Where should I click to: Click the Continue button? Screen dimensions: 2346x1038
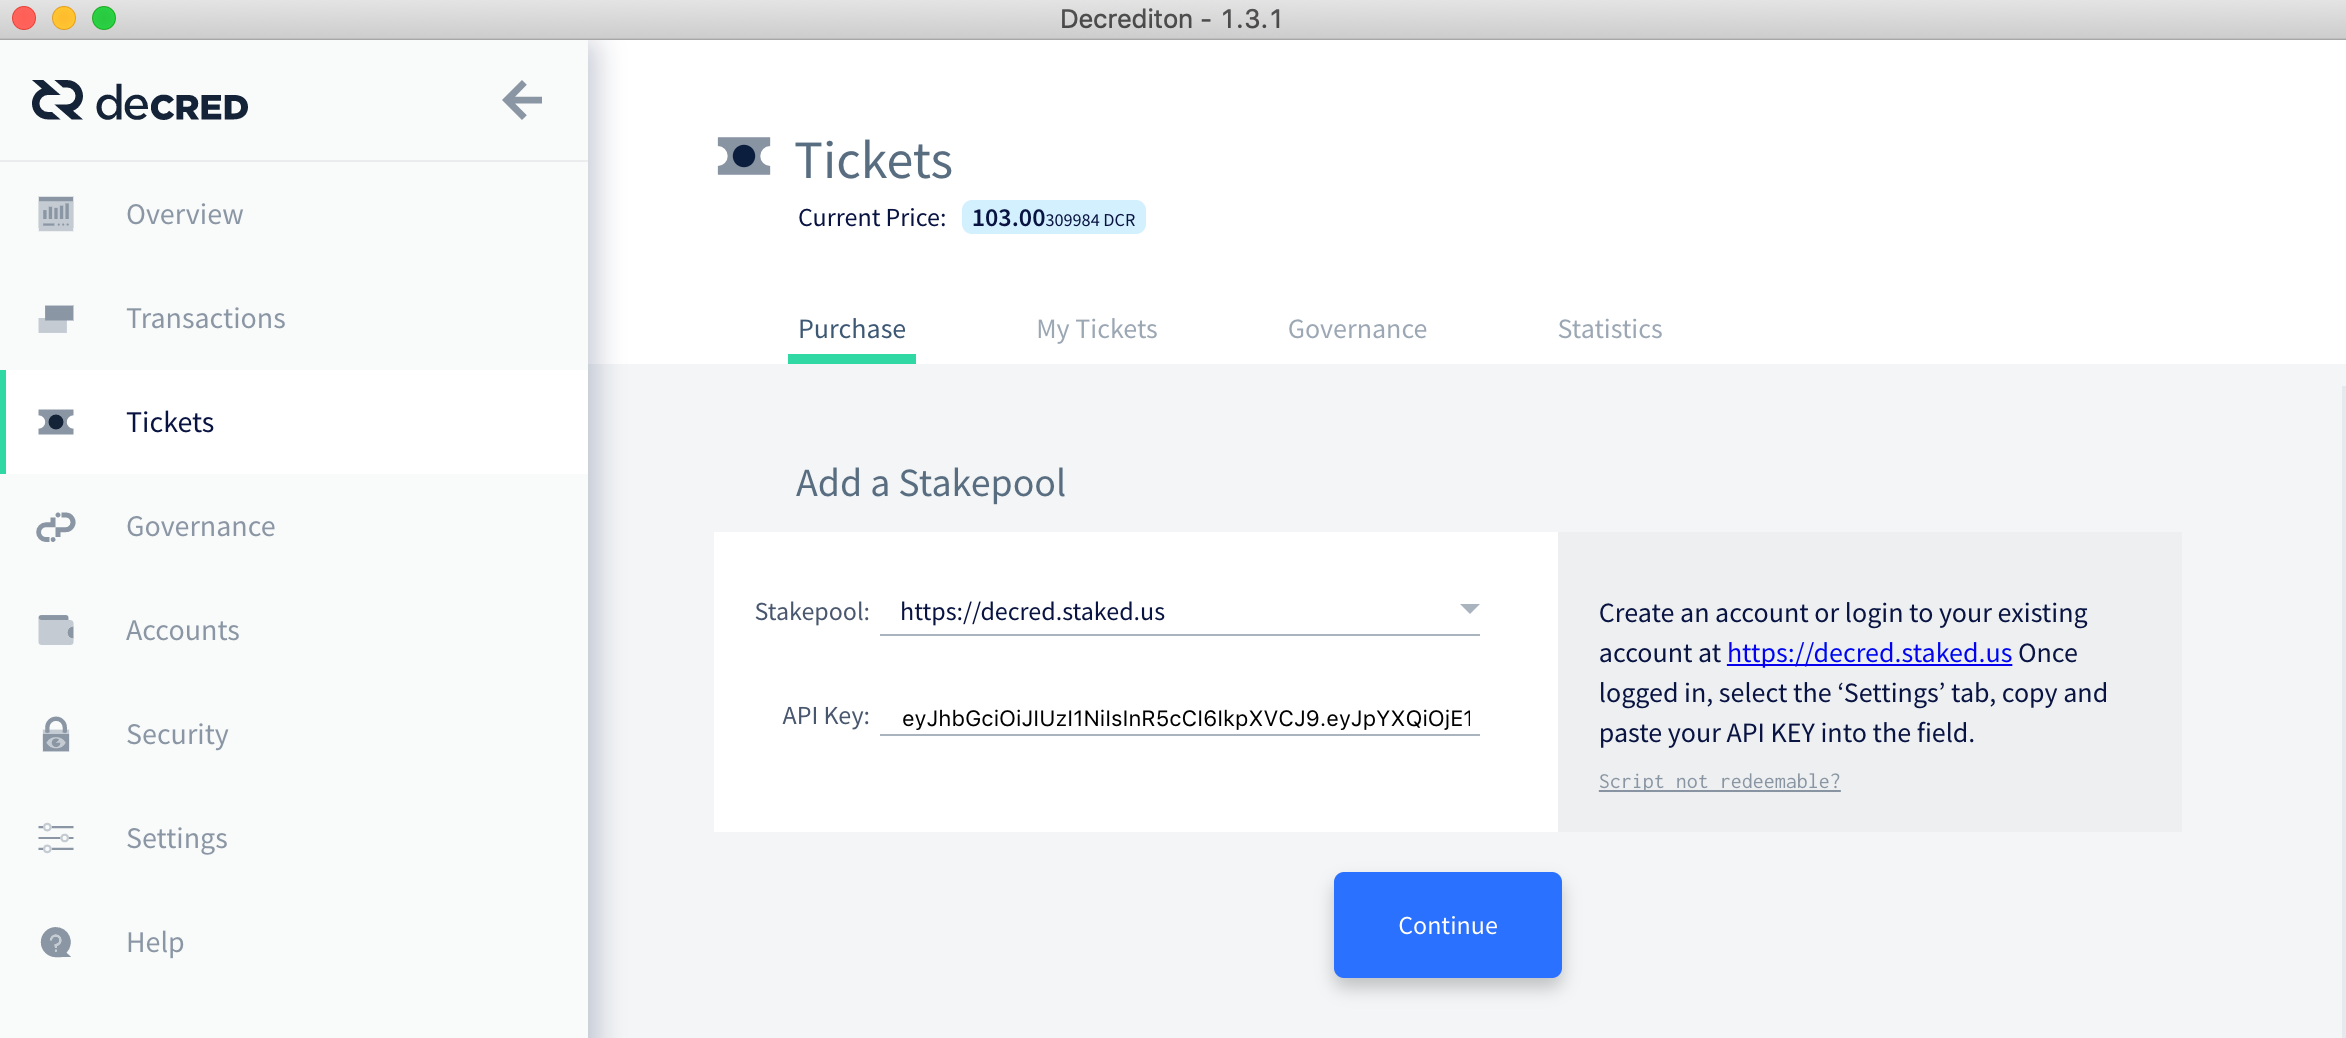[1447, 925]
